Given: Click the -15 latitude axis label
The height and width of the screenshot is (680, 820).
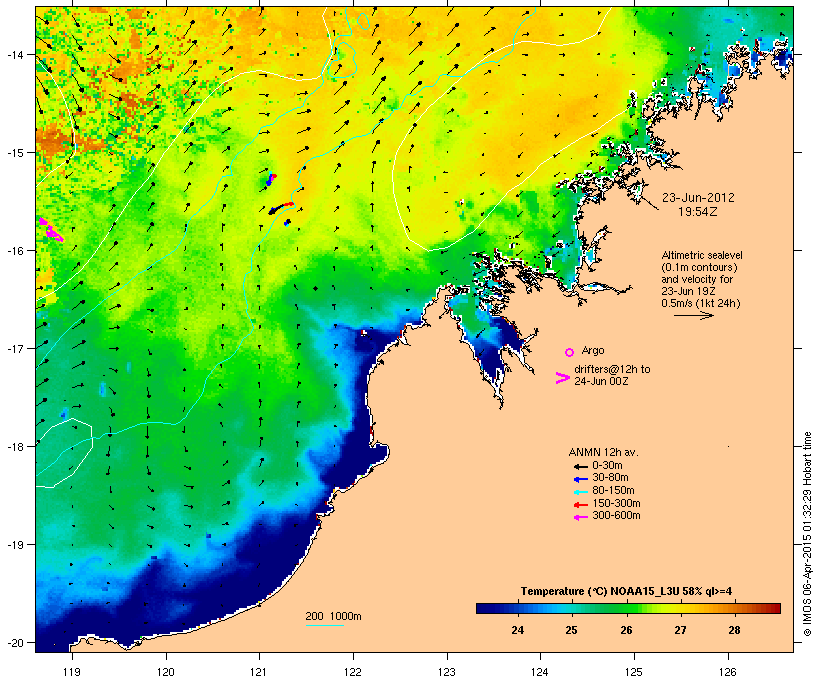Looking at the screenshot, I should [x=14, y=153].
